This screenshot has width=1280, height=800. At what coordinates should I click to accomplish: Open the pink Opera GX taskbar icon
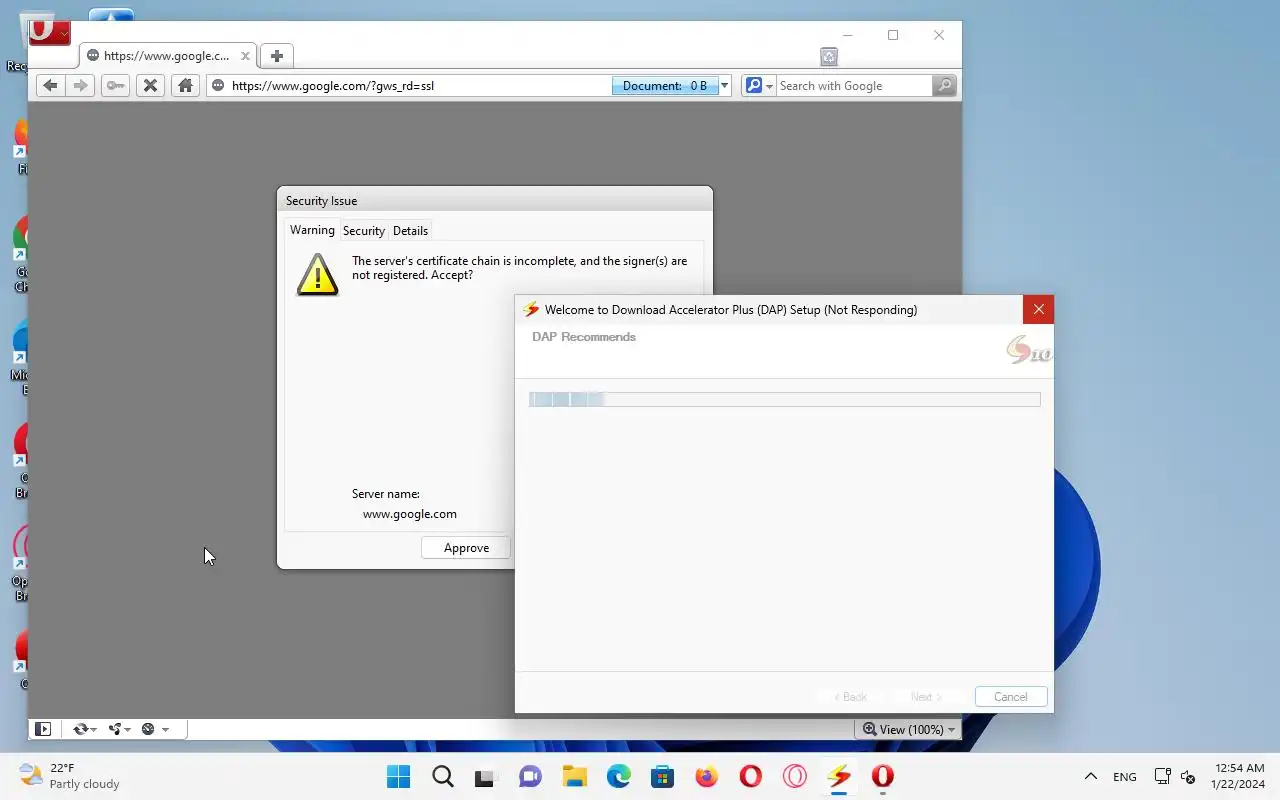[x=794, y=777]
